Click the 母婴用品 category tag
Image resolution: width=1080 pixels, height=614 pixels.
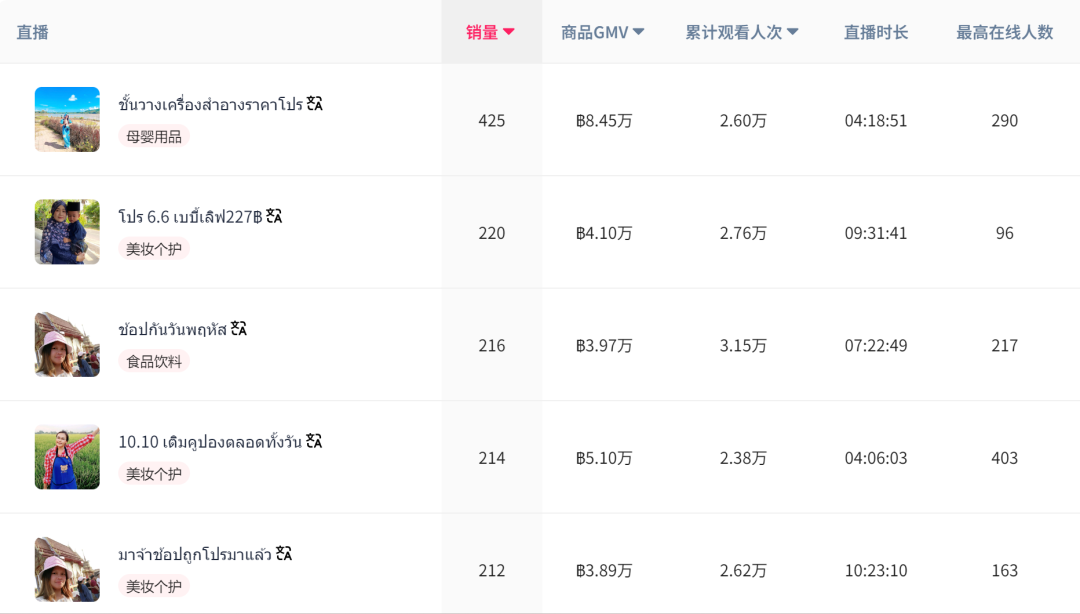point(153,135)
